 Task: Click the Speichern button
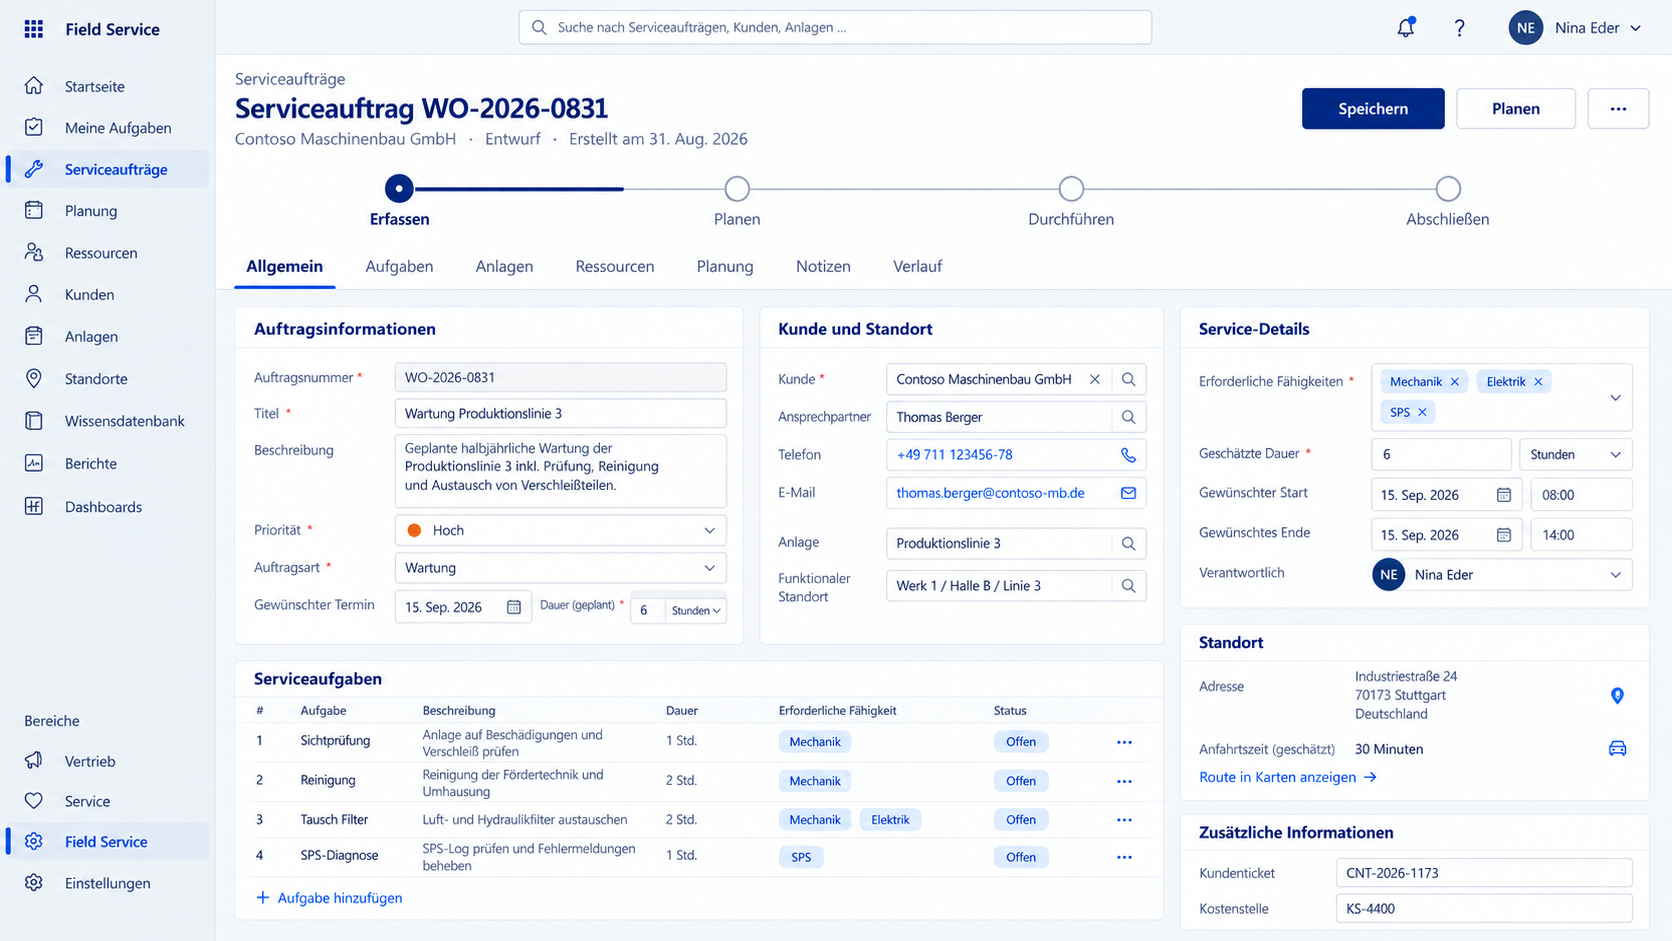(1373, 109)
